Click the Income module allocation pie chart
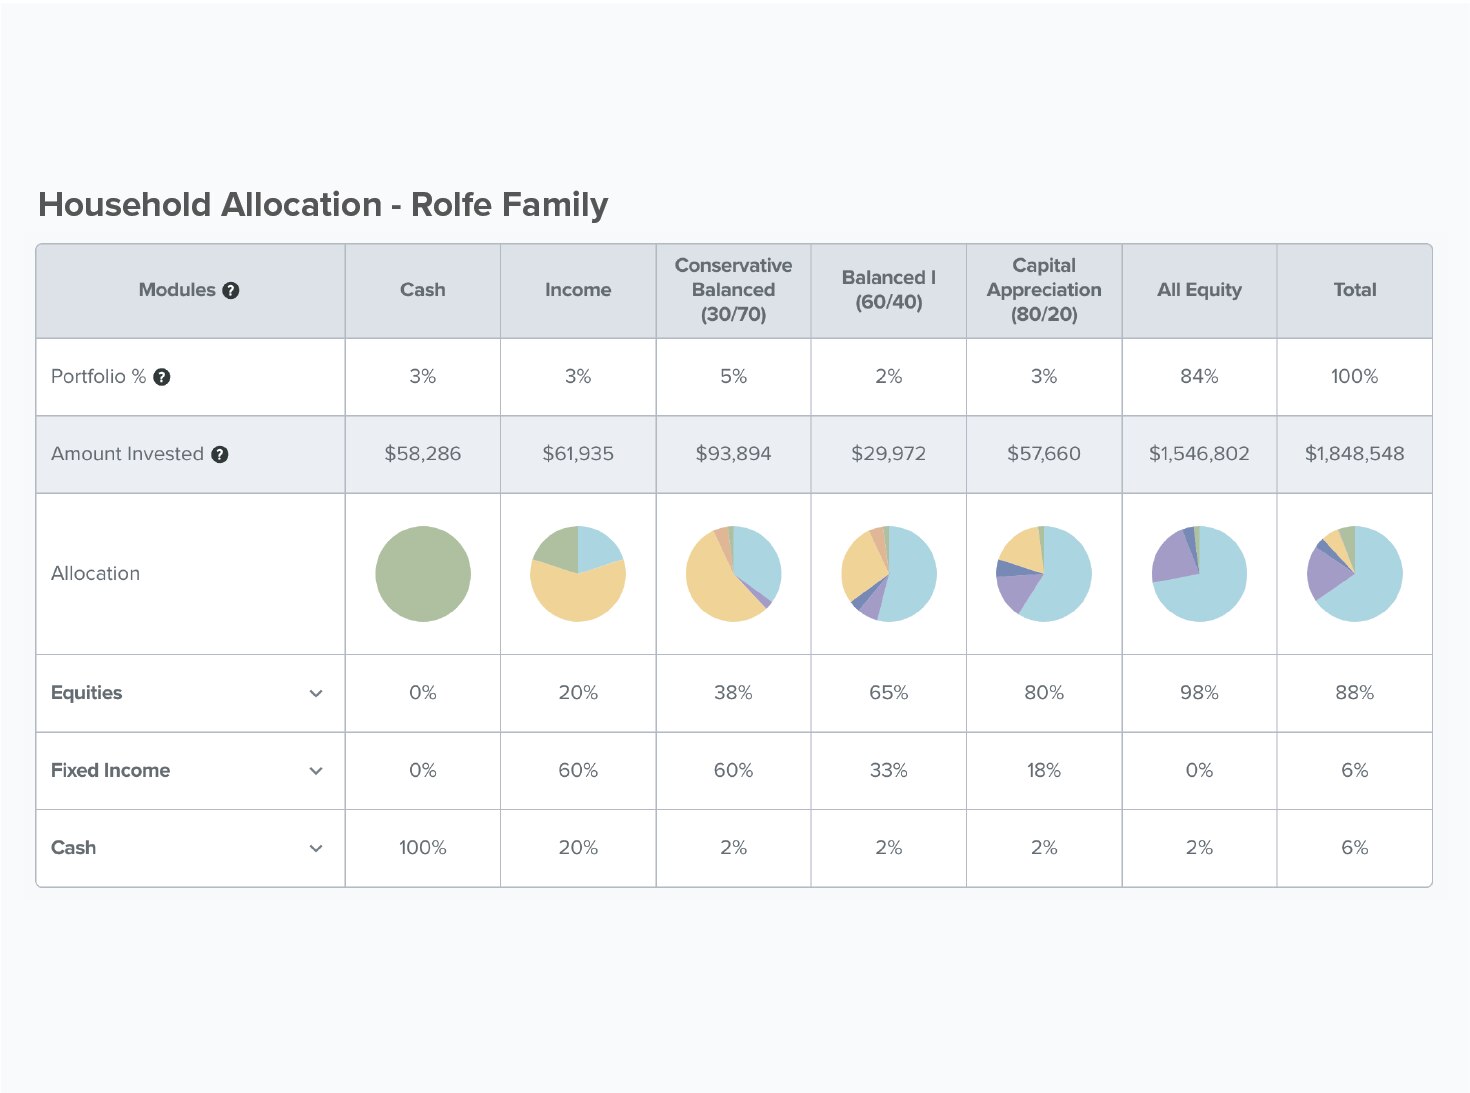The image size is (1470, 1093). [x=578, y=574]
